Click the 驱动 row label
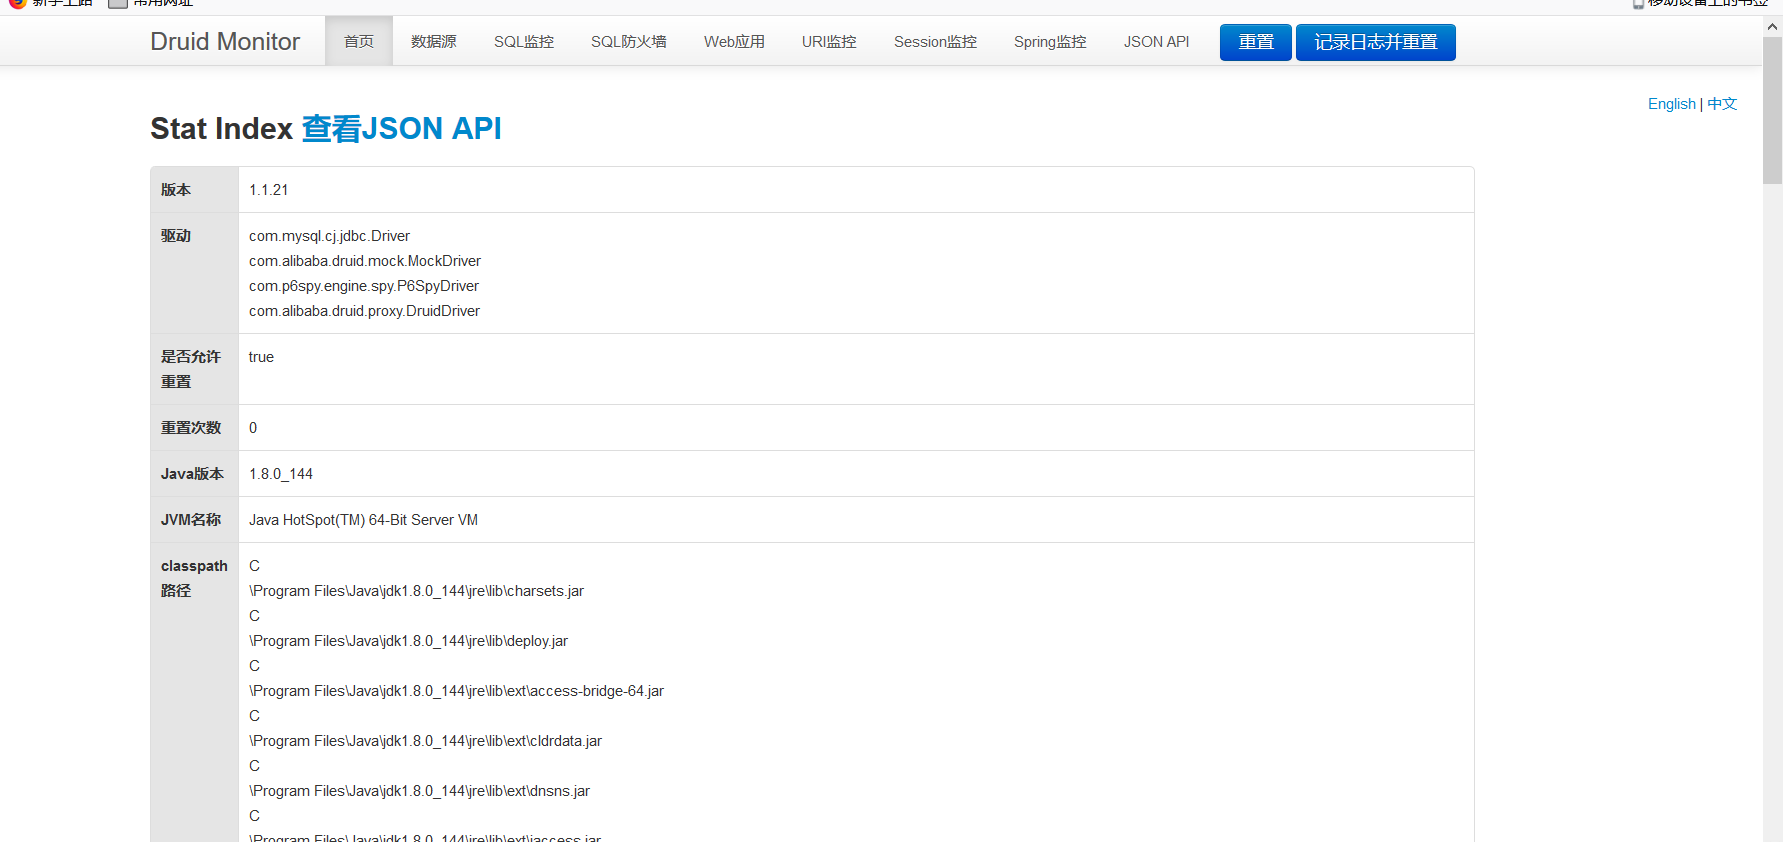Viewport: 1783px width, 842px height. pos(176,236)
